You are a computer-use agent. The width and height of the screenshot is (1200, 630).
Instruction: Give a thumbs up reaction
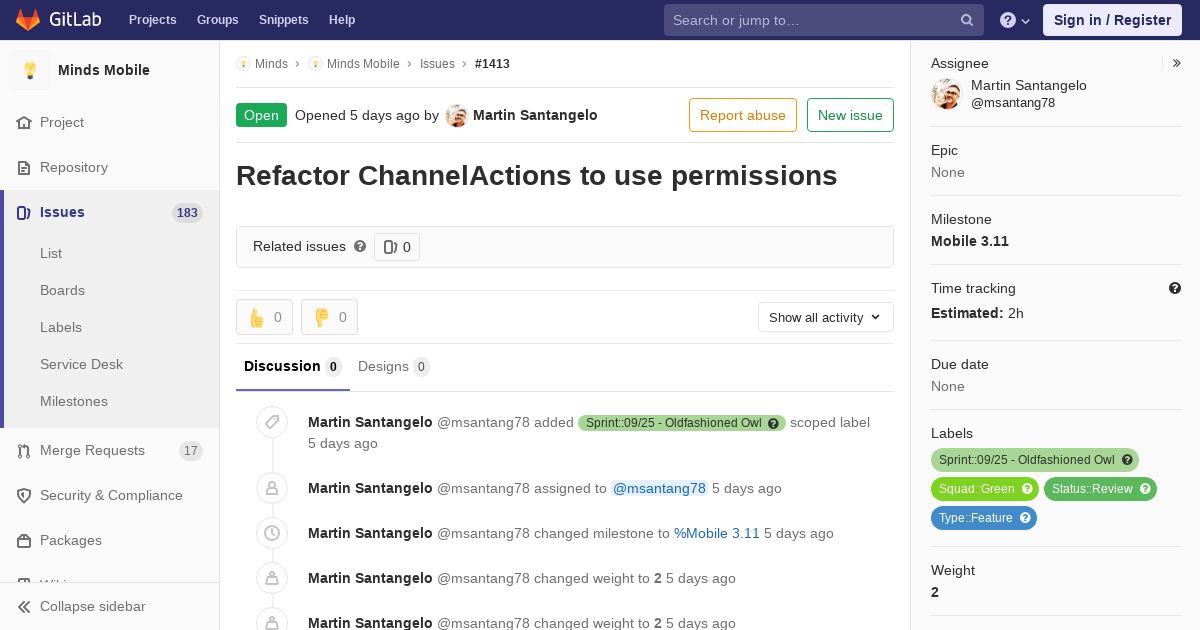[264, 317]
